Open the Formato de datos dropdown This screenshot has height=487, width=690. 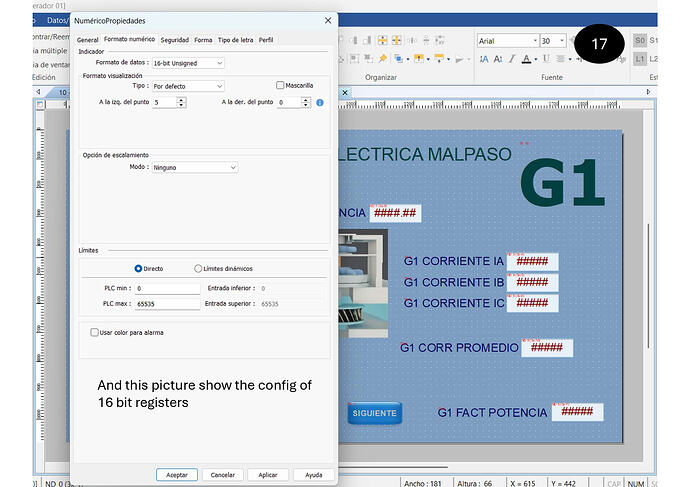click(187, 63)
